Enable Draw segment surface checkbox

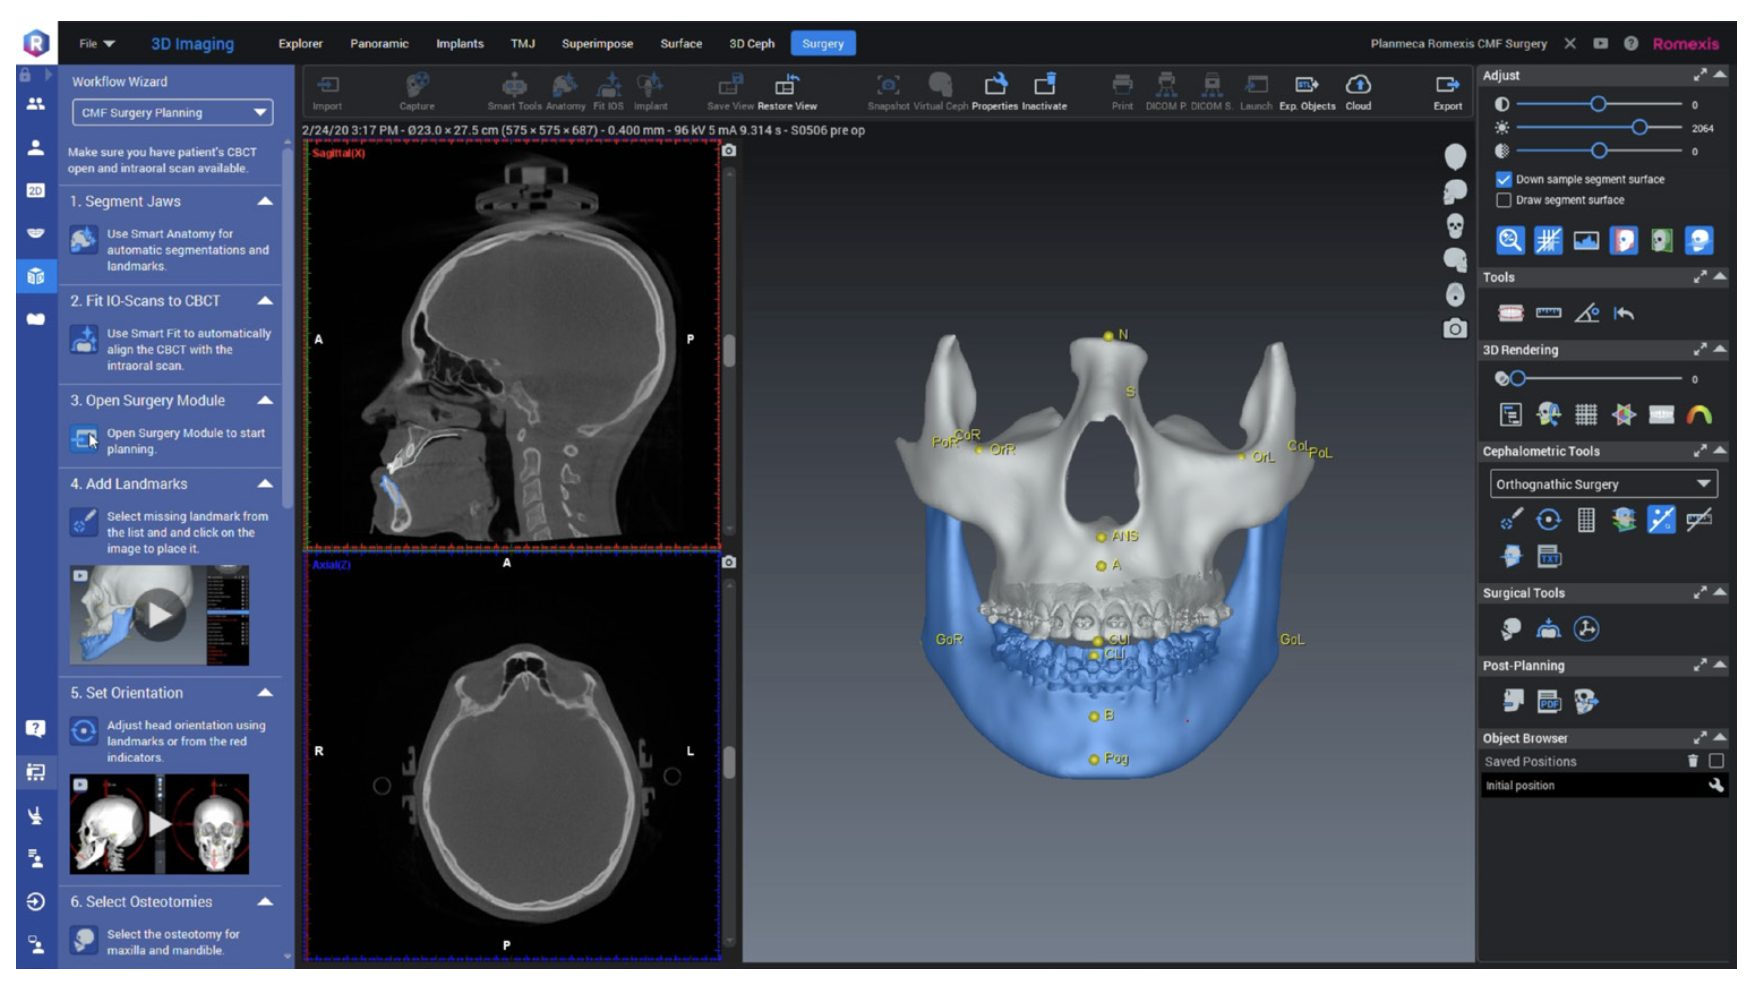[x=1503, y=200]
